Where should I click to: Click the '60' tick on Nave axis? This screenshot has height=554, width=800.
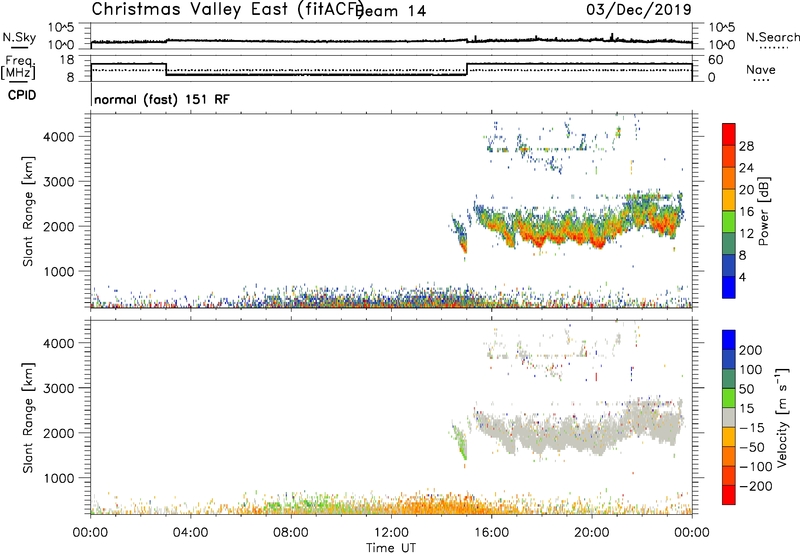coord(716,60)
